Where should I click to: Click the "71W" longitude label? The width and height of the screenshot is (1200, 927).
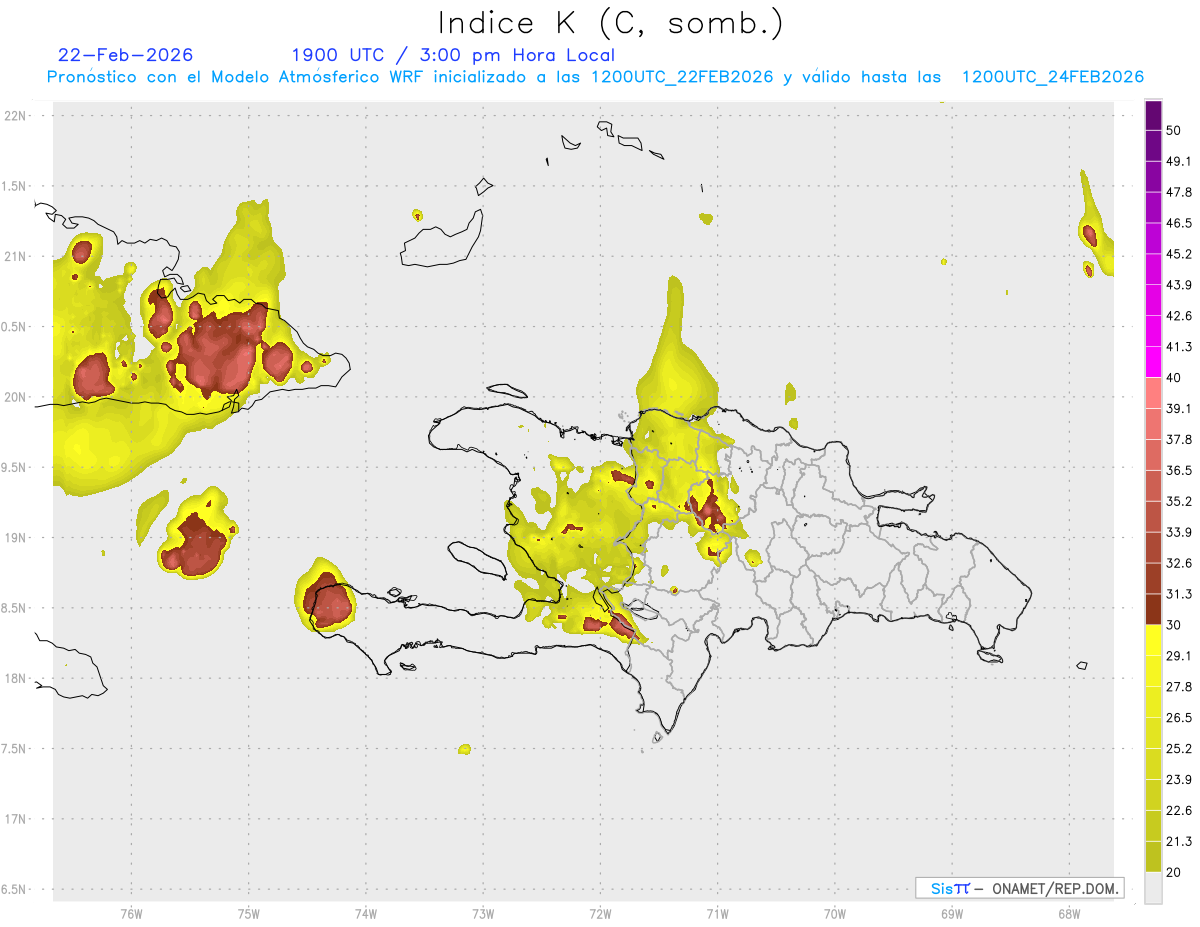pyautogui.click(x=717, y=914)
